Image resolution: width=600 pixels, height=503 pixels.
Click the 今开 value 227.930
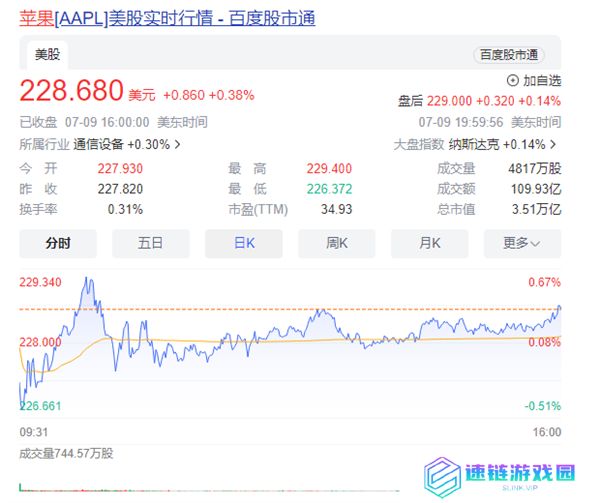click(120, 168)
